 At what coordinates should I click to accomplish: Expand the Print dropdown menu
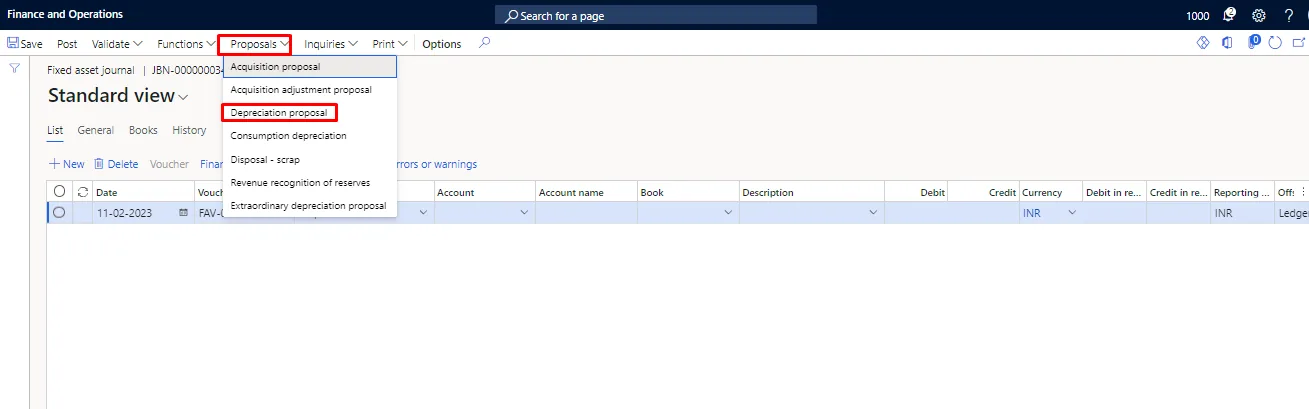[390, 44]
